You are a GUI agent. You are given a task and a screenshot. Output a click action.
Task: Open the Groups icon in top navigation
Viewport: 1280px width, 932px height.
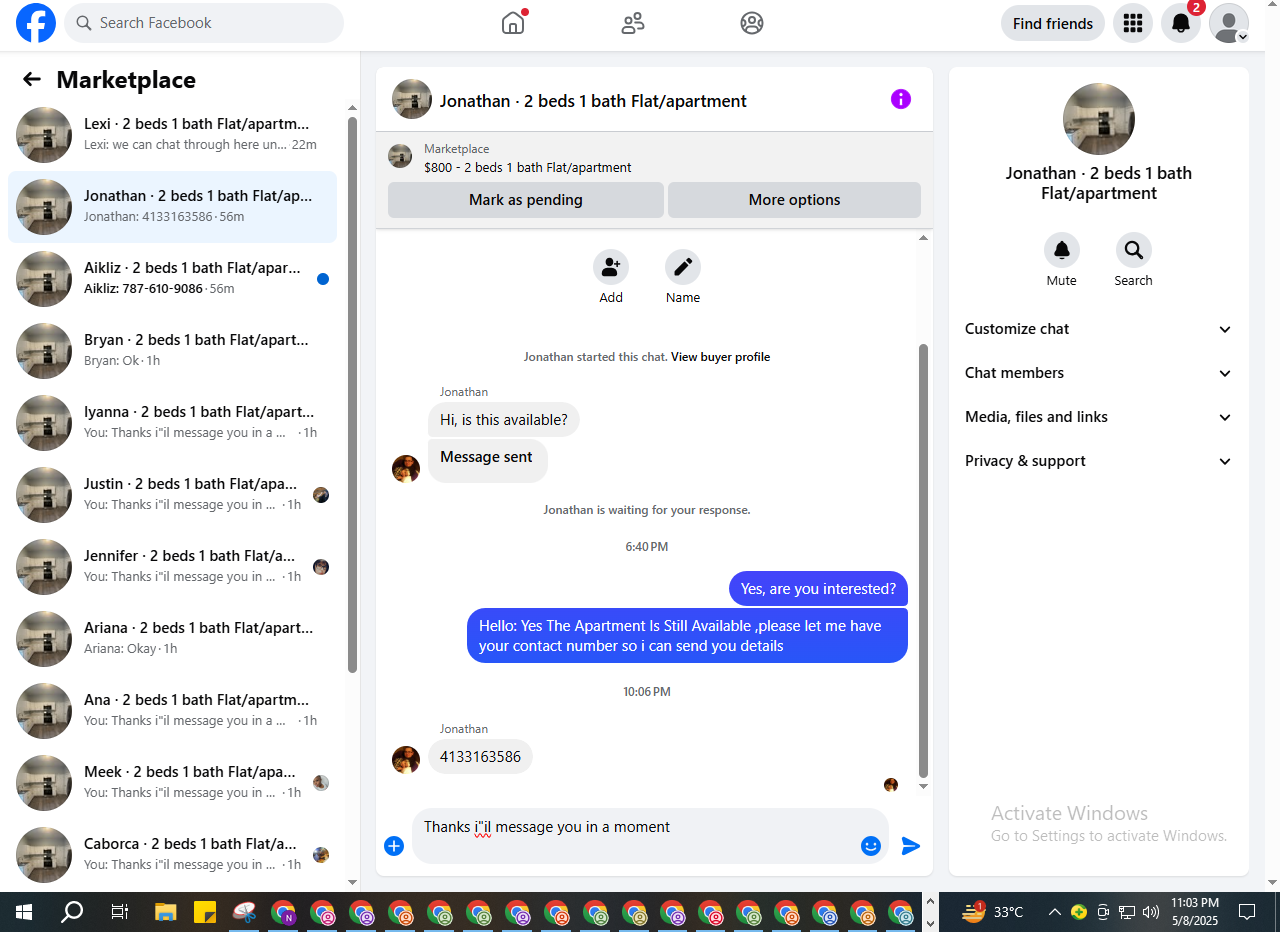pyautogui.click(x=752, y=23)
